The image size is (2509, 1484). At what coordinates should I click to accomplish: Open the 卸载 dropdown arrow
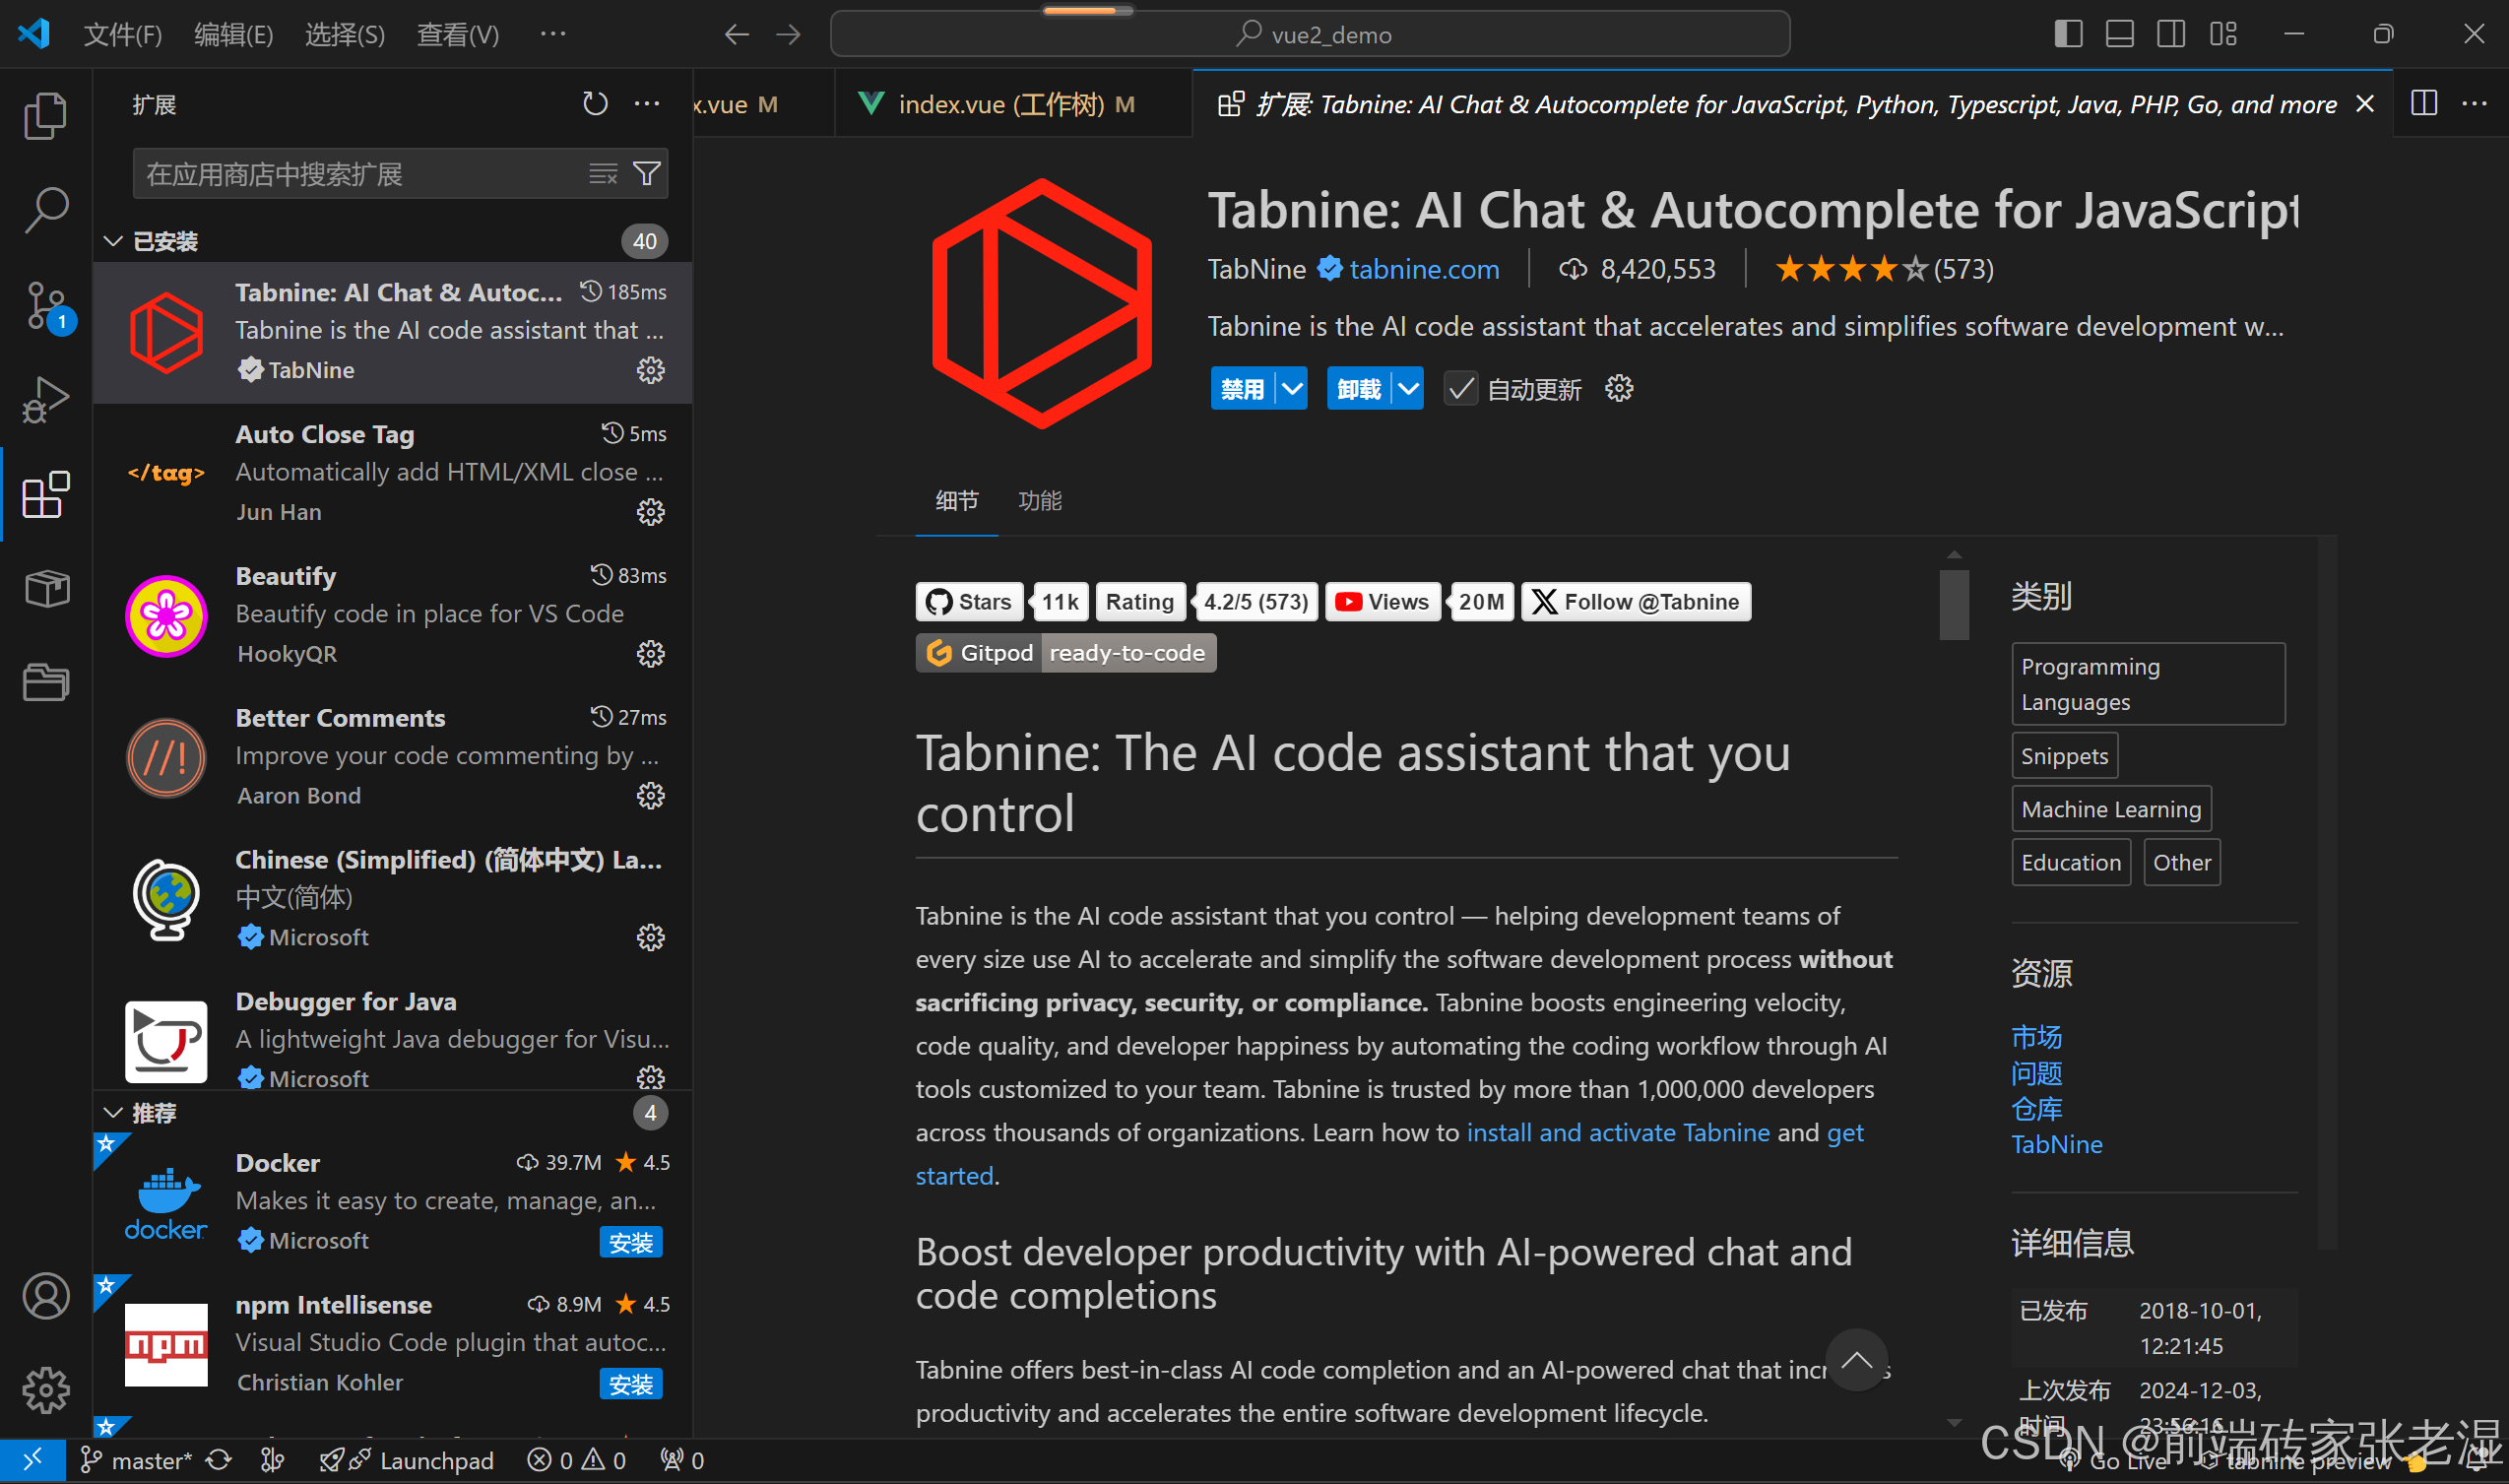click(x=1408, y=389)
